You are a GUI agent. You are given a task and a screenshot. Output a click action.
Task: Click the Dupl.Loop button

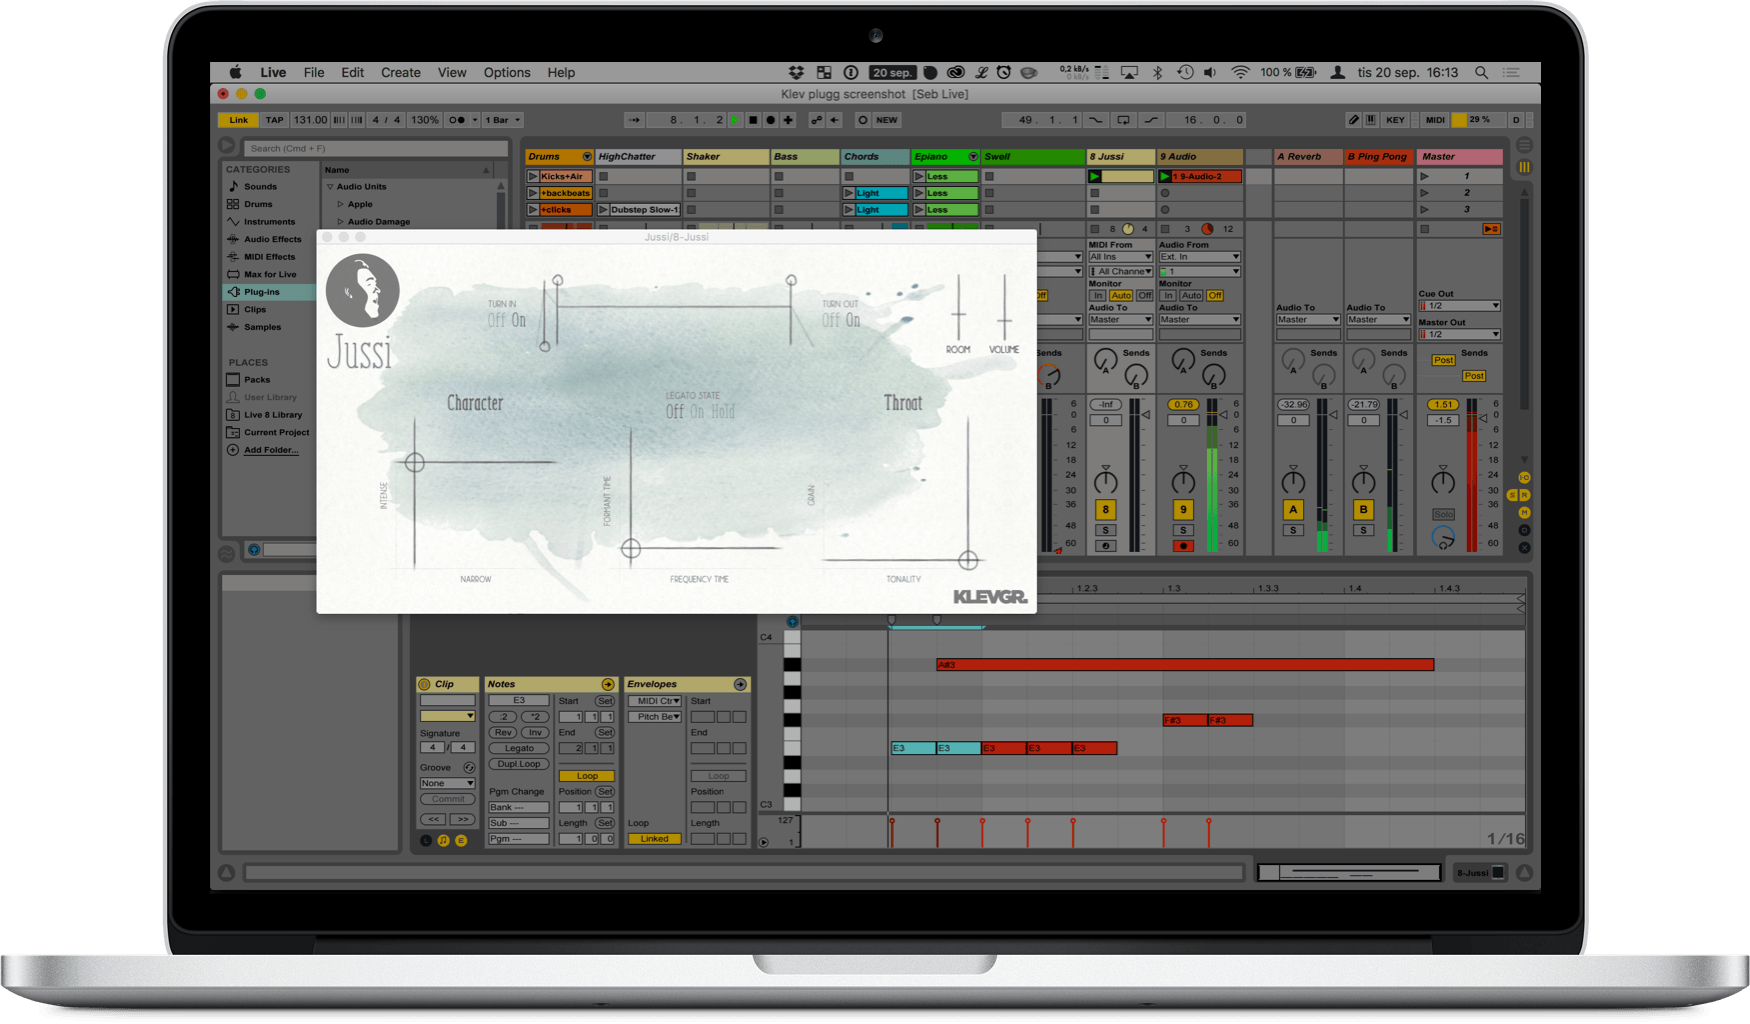coord(519,764)
